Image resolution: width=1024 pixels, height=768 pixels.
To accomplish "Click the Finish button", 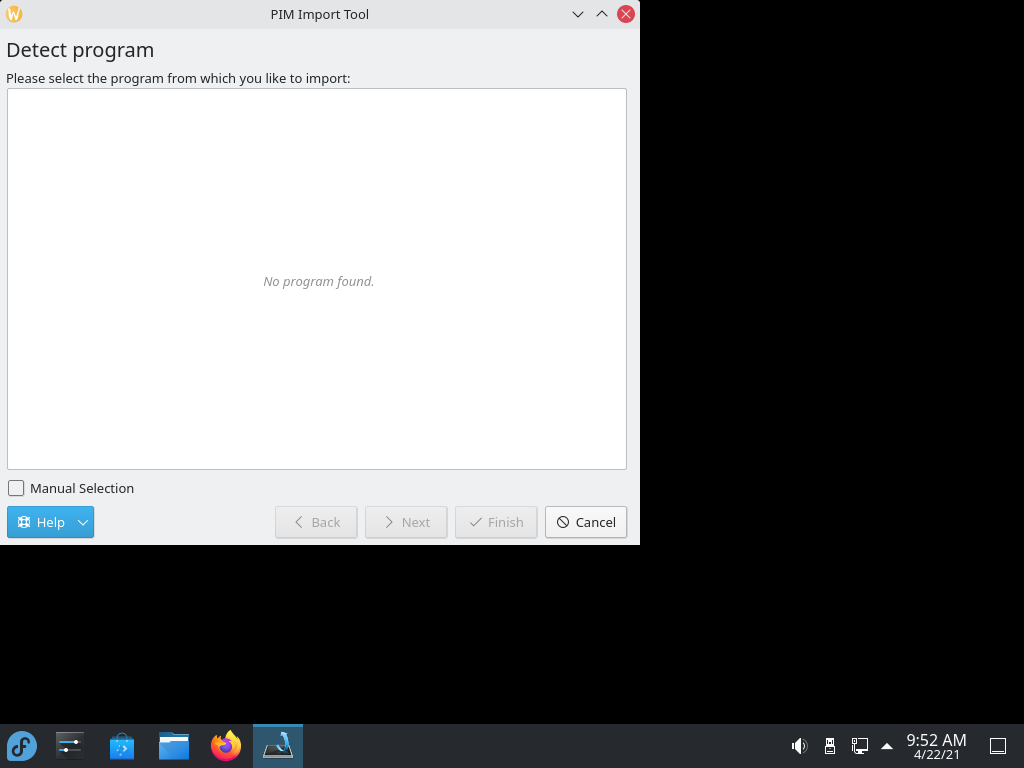I will pos(496,522).
